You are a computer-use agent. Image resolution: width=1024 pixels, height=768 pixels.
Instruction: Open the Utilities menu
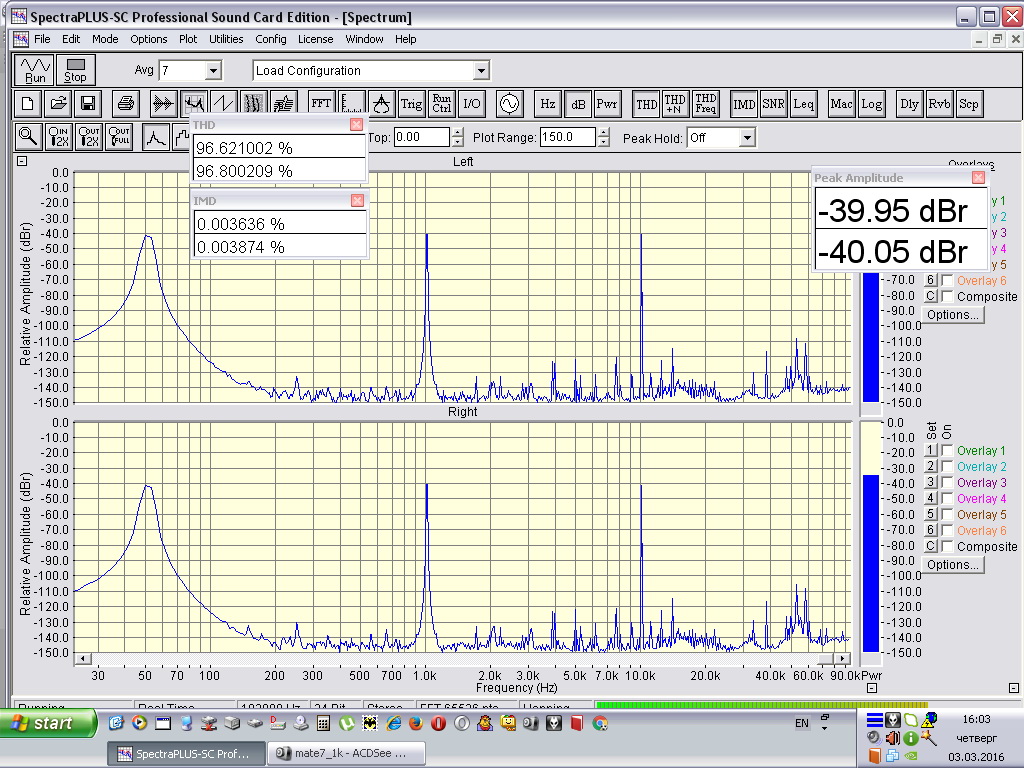pos(226,39)
